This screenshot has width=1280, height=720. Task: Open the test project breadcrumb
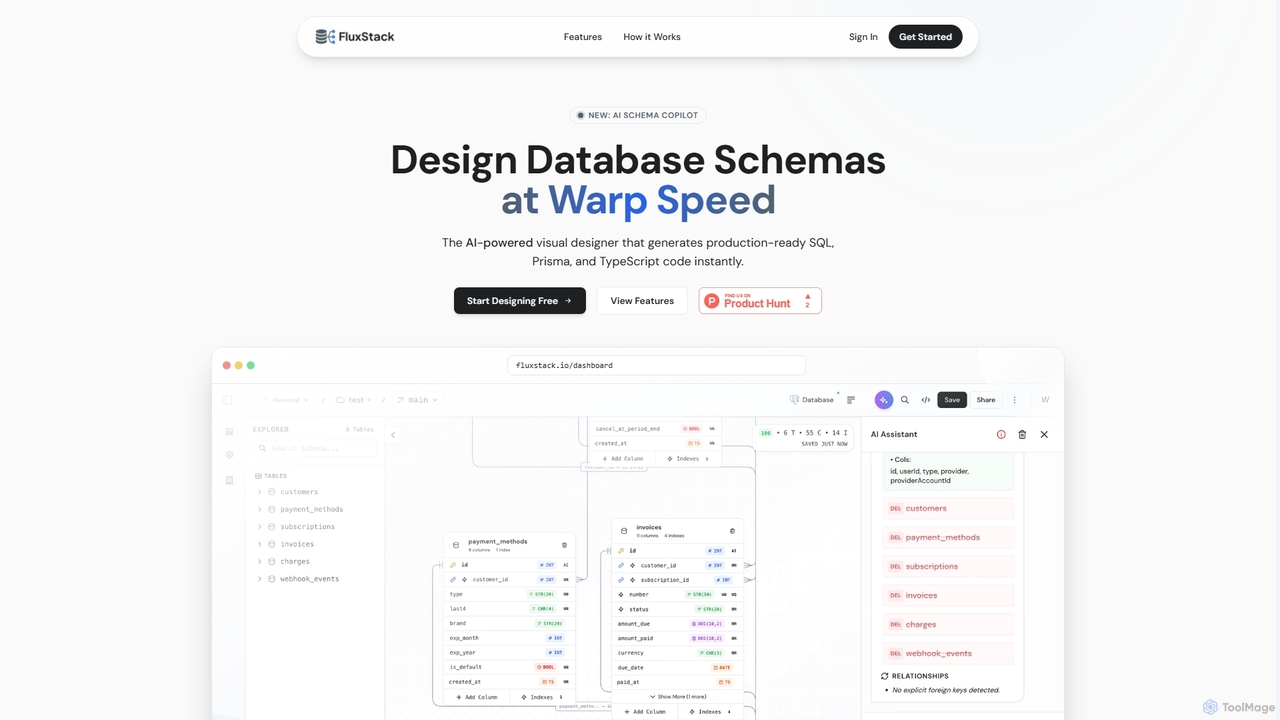tap(355, 400)
